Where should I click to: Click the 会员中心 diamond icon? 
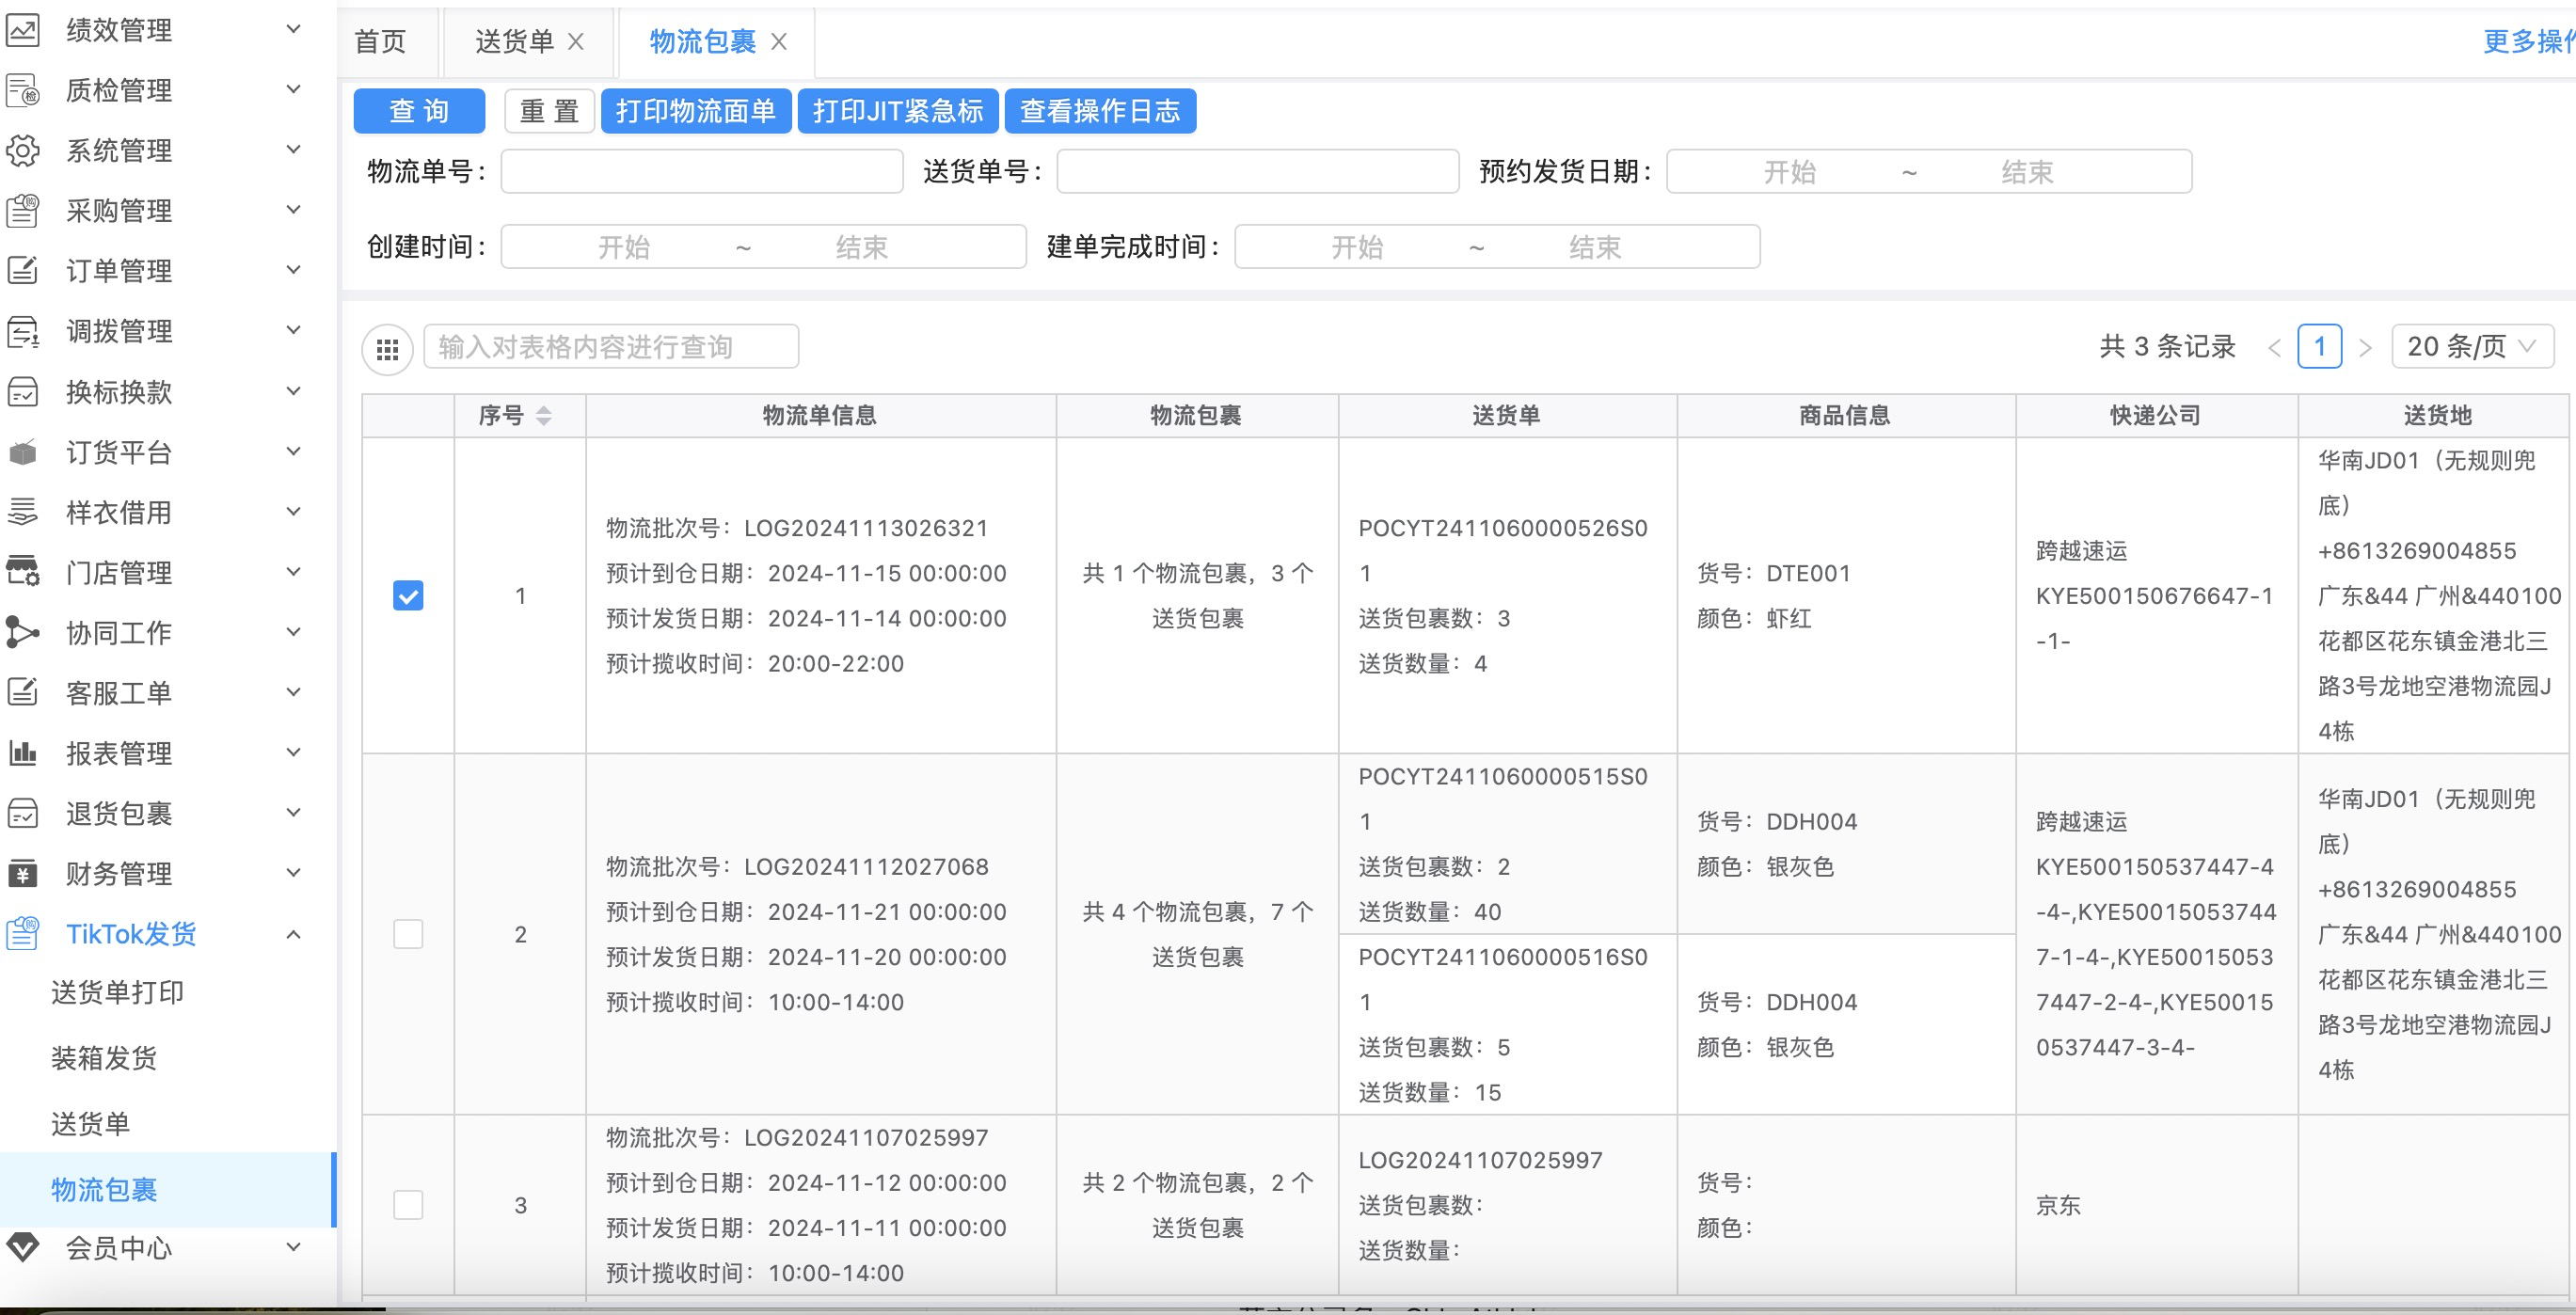tap(23, 1247)
